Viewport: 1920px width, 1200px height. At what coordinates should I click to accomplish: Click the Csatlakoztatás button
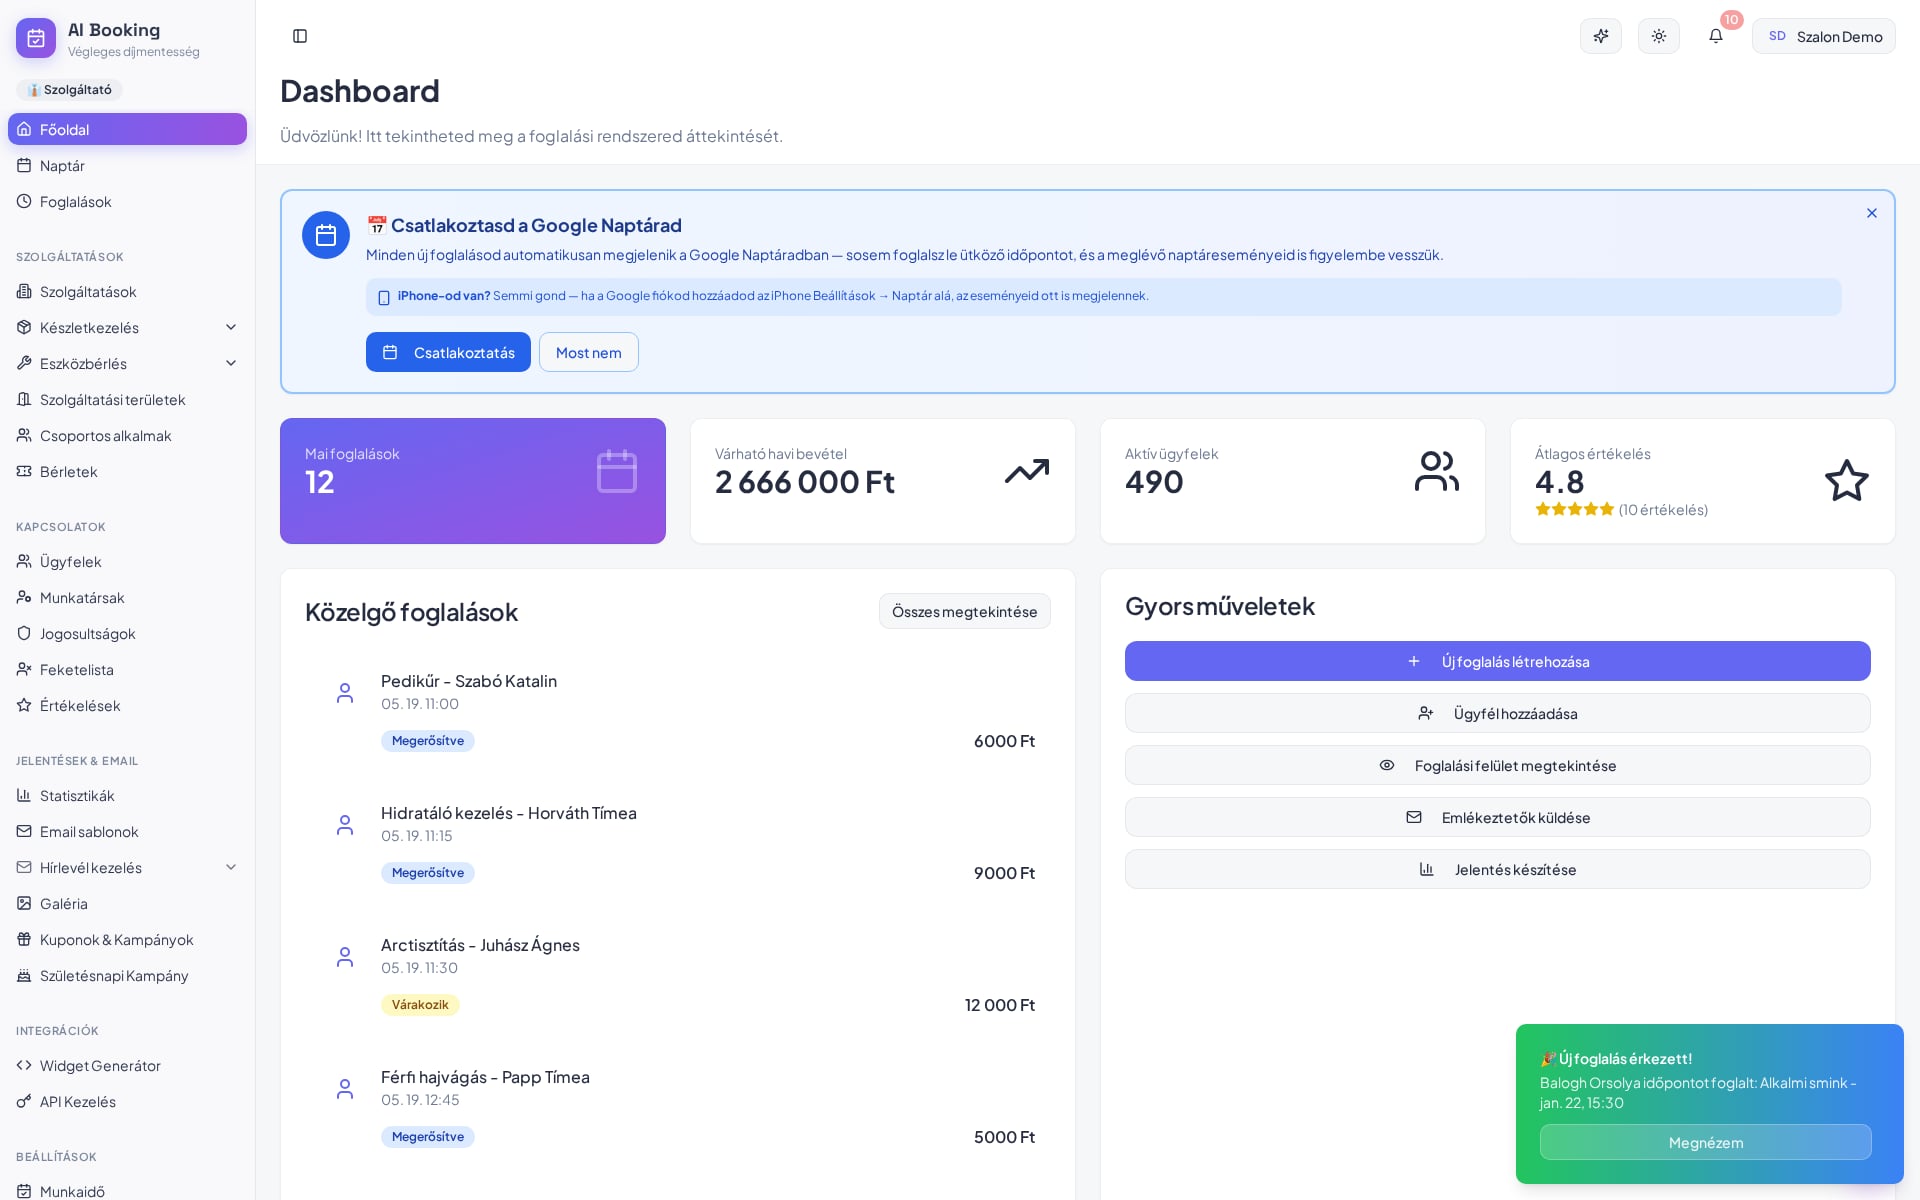point(448,352)
